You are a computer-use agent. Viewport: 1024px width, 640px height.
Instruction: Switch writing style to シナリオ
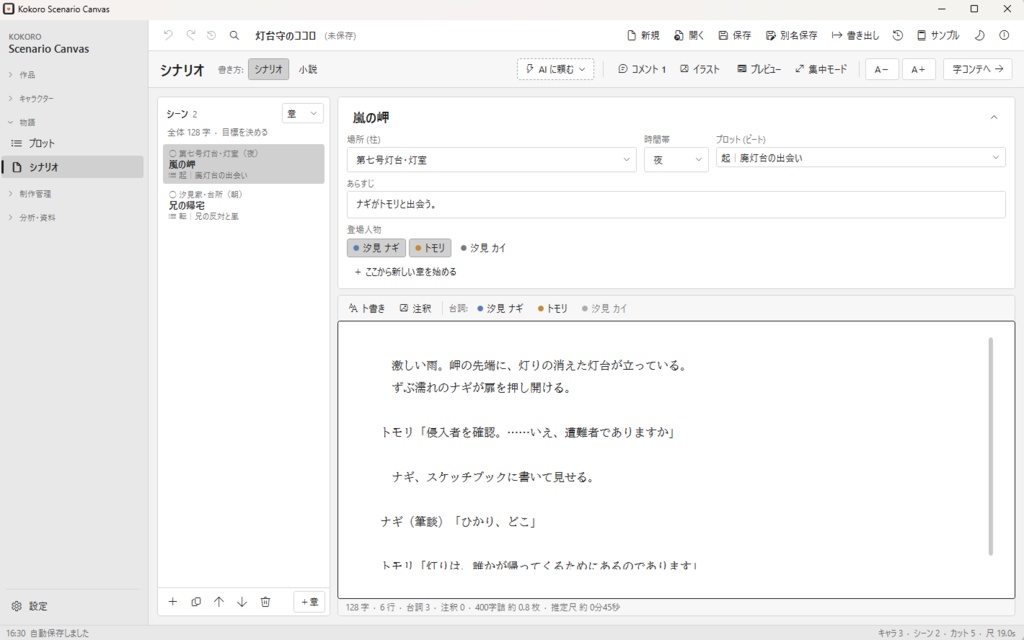(x=268, y=69)
